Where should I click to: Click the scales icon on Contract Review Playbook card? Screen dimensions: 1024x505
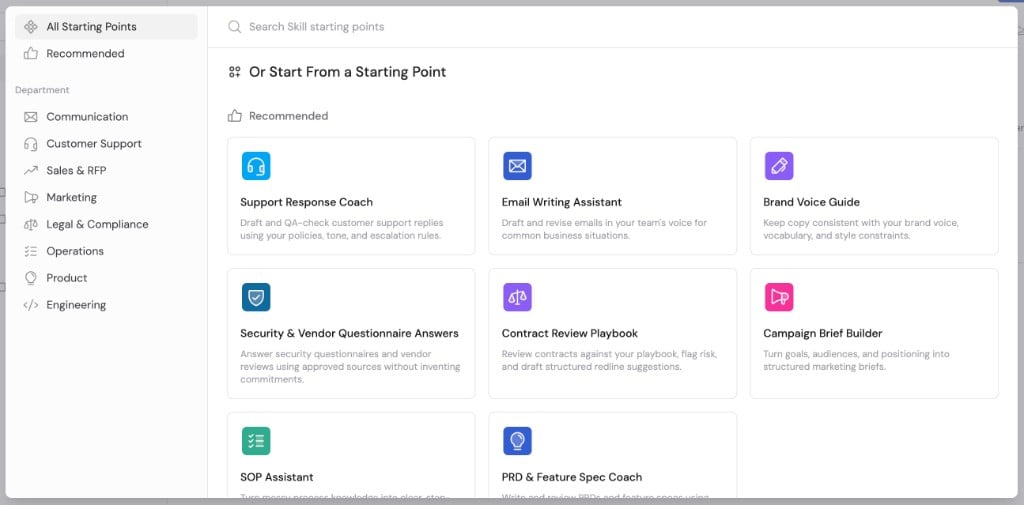tap(517, 297)
